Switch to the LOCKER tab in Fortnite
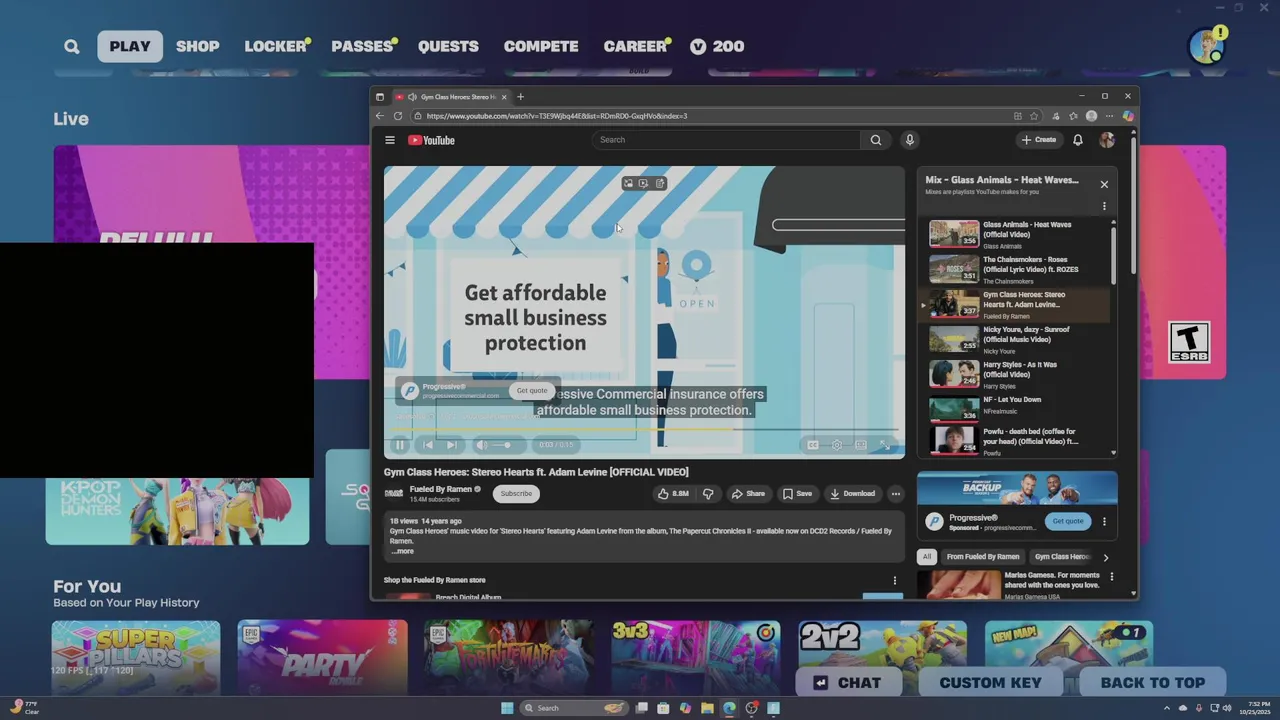 275,46
